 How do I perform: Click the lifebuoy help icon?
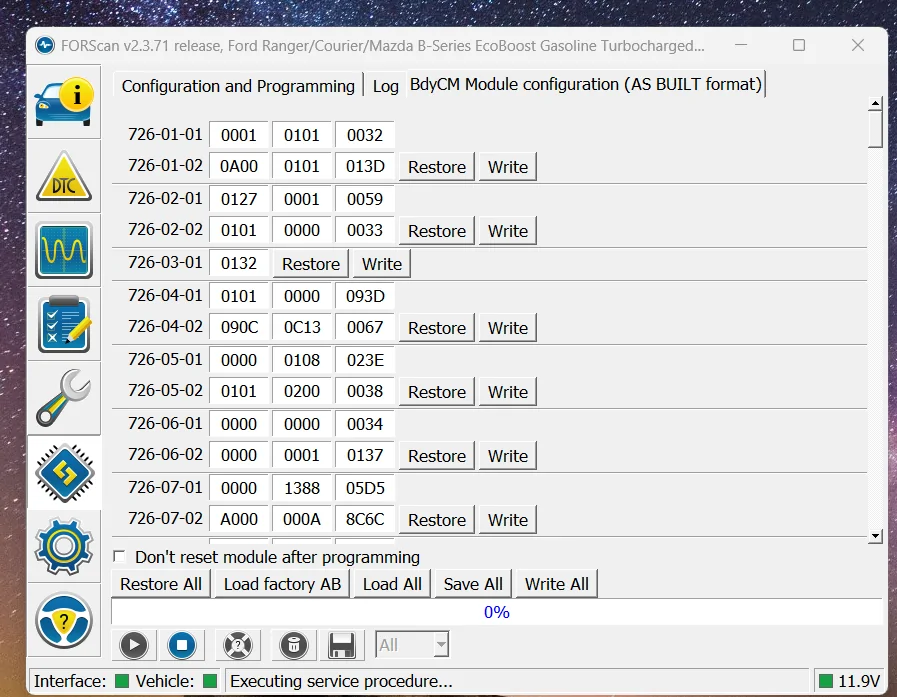click(x=237, y=645)
